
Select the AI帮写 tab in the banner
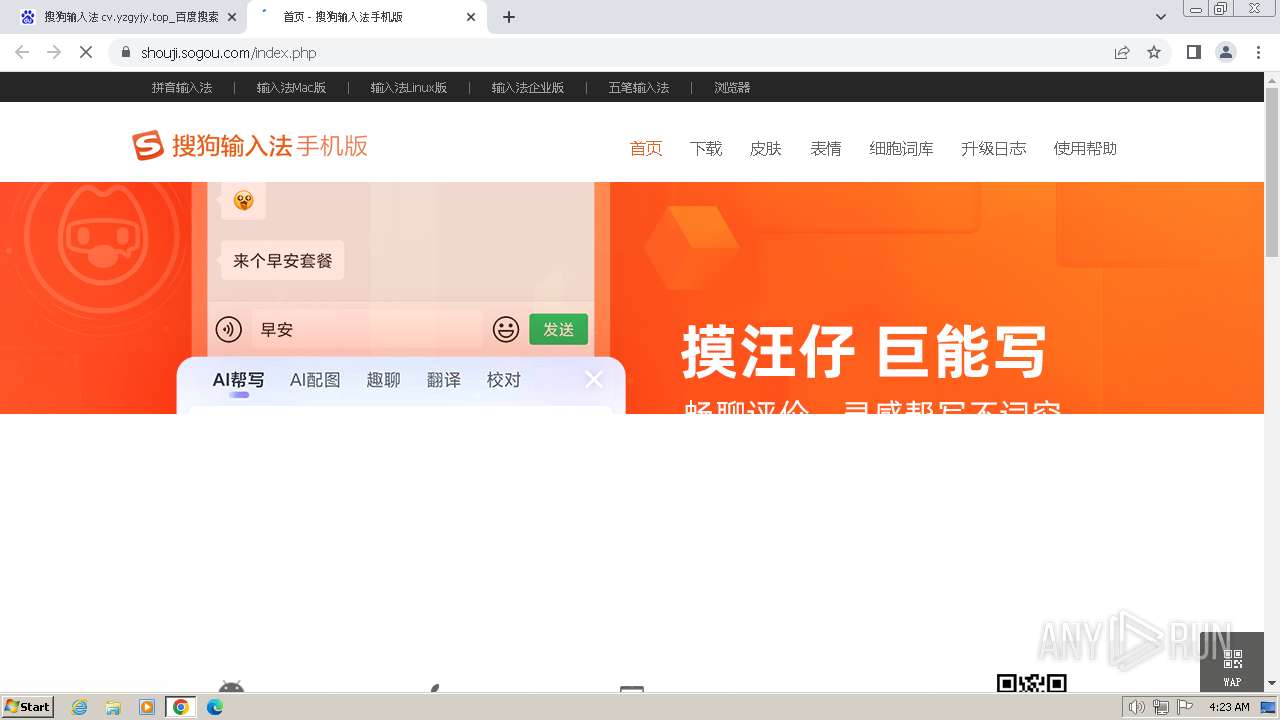pyautogui.click(x=238, y=380)
